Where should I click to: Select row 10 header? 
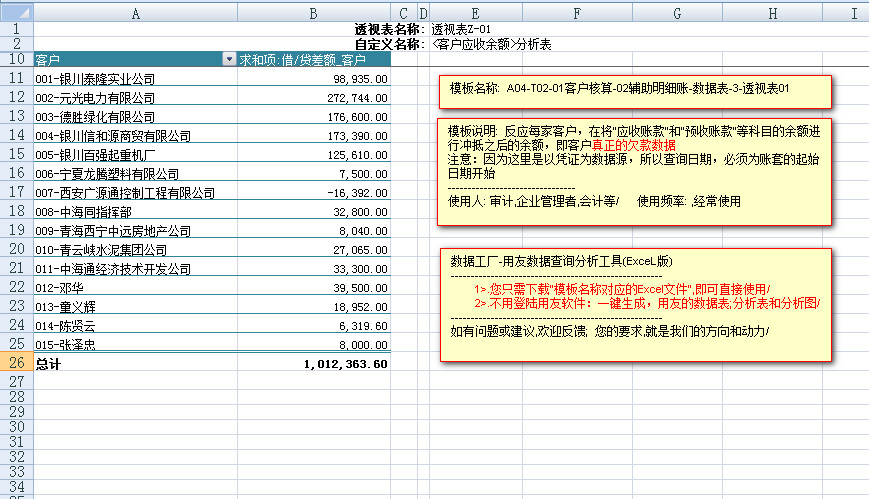[x=16, y=60]
